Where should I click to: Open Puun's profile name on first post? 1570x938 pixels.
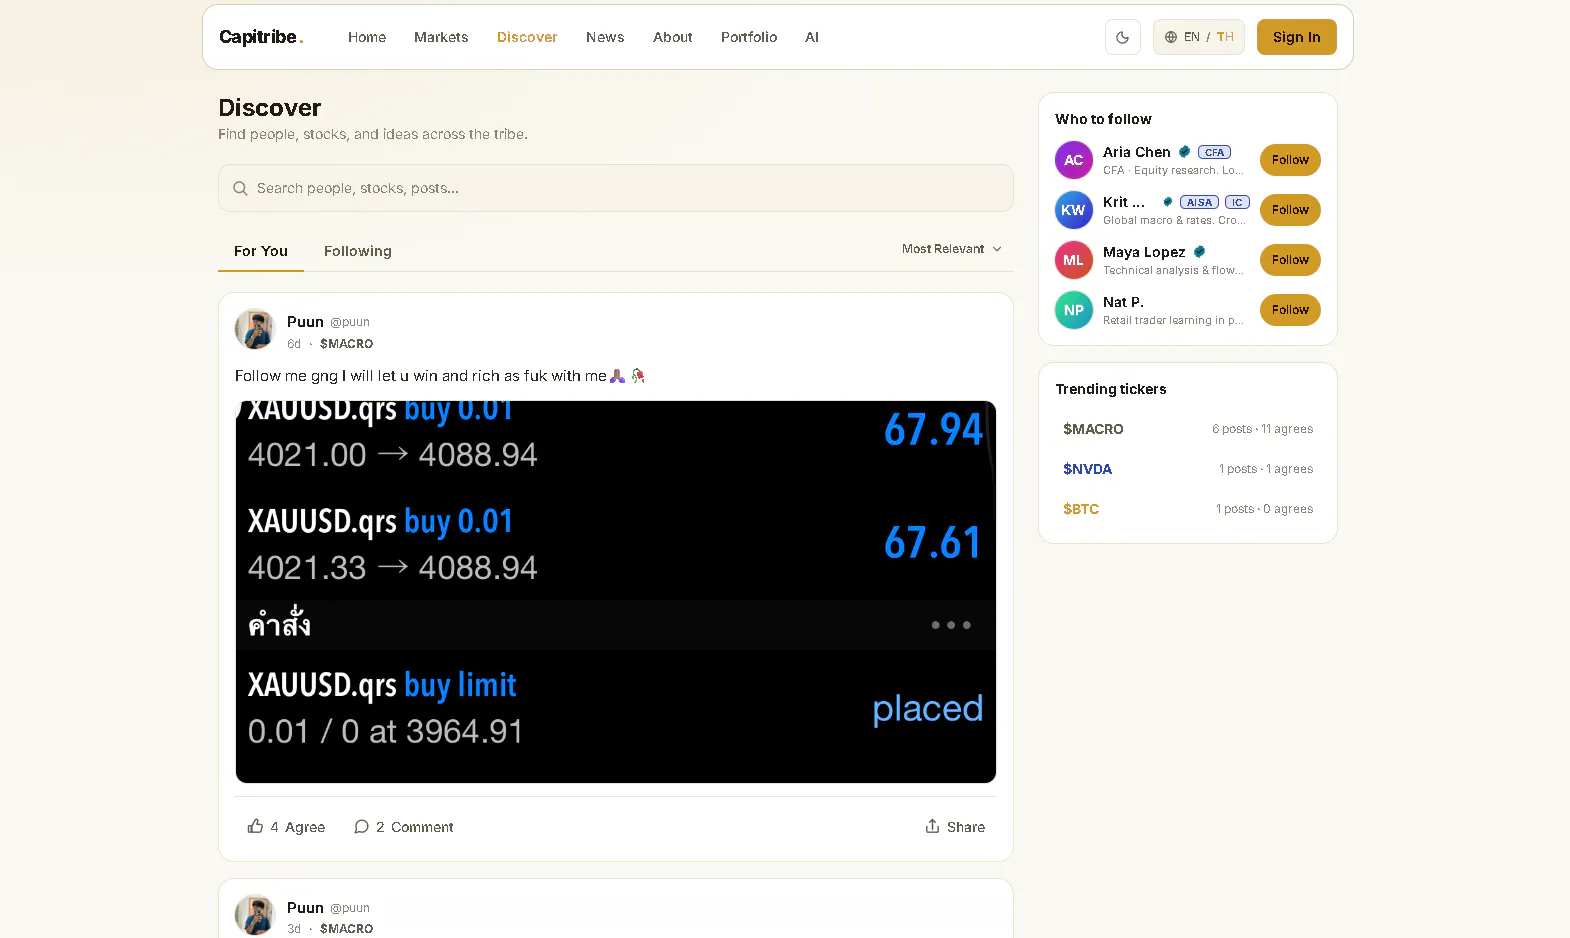pyautogui.click(x=305, y=322)
